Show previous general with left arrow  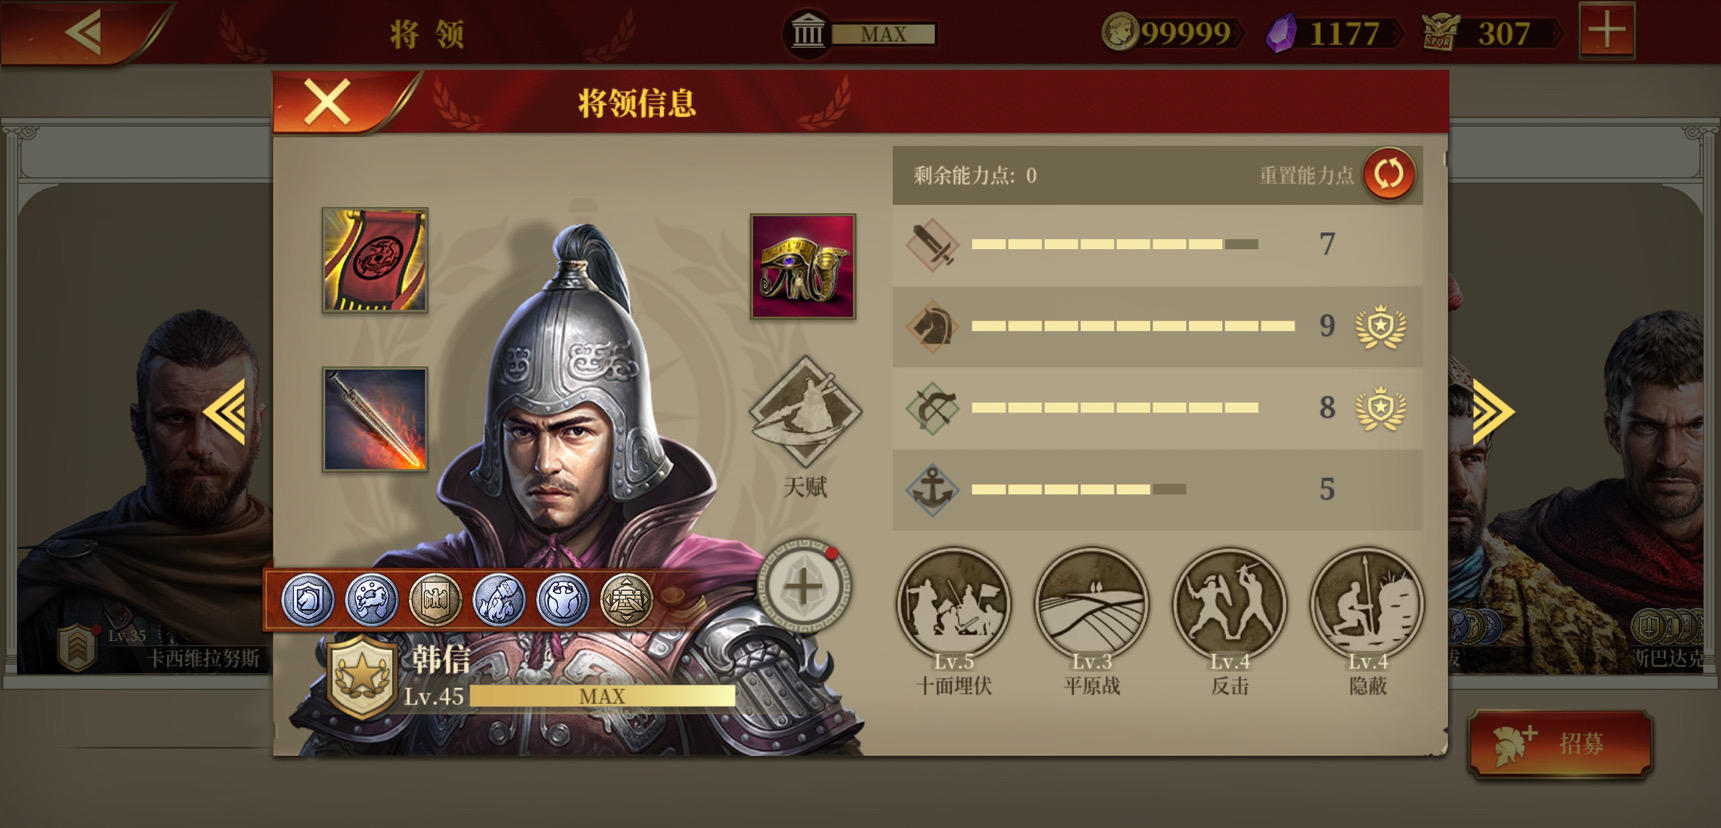click(225, 412)
